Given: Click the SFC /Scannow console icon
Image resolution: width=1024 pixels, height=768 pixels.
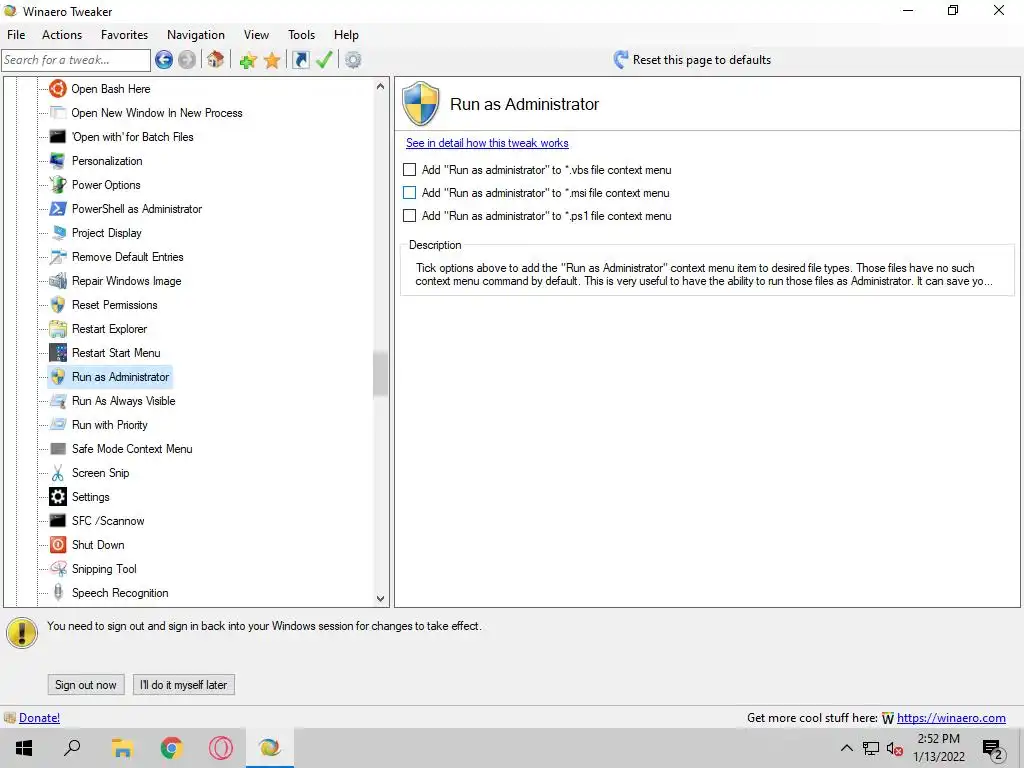Looking at the screenshot, I should click(x=57, y=520).
